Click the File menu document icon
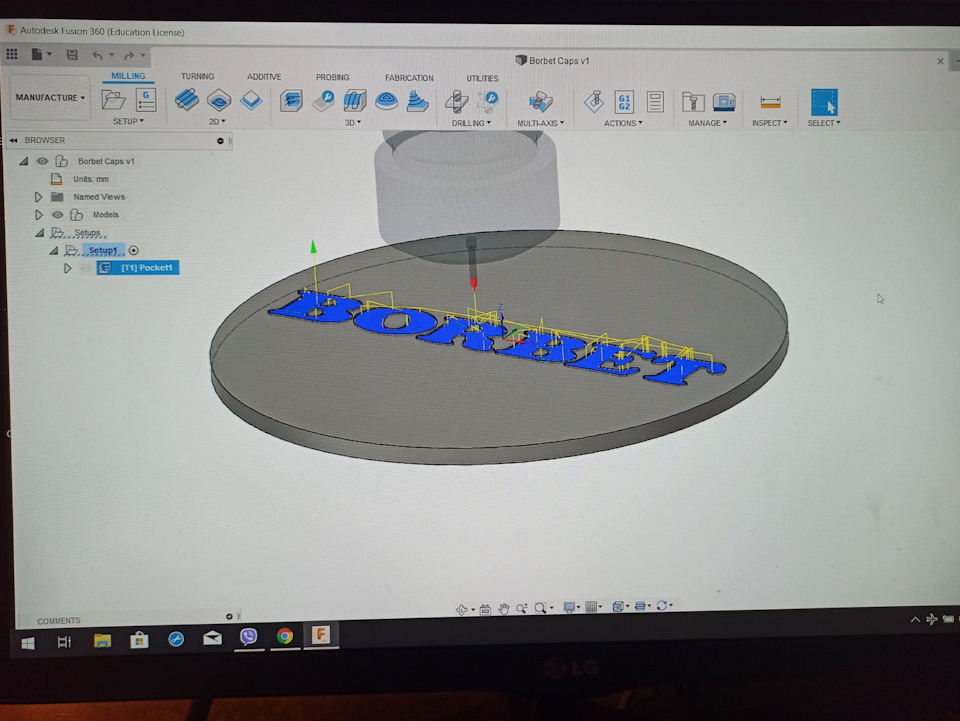 click(37, 54)
